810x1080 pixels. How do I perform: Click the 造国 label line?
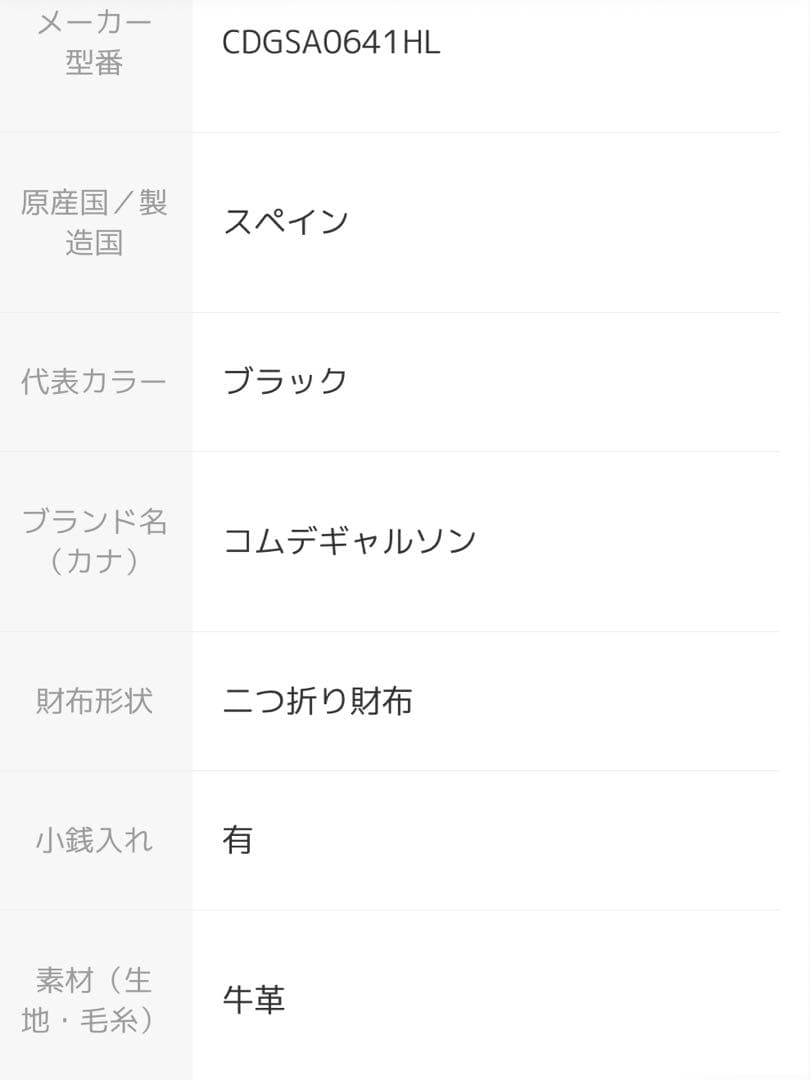(94, 242)
